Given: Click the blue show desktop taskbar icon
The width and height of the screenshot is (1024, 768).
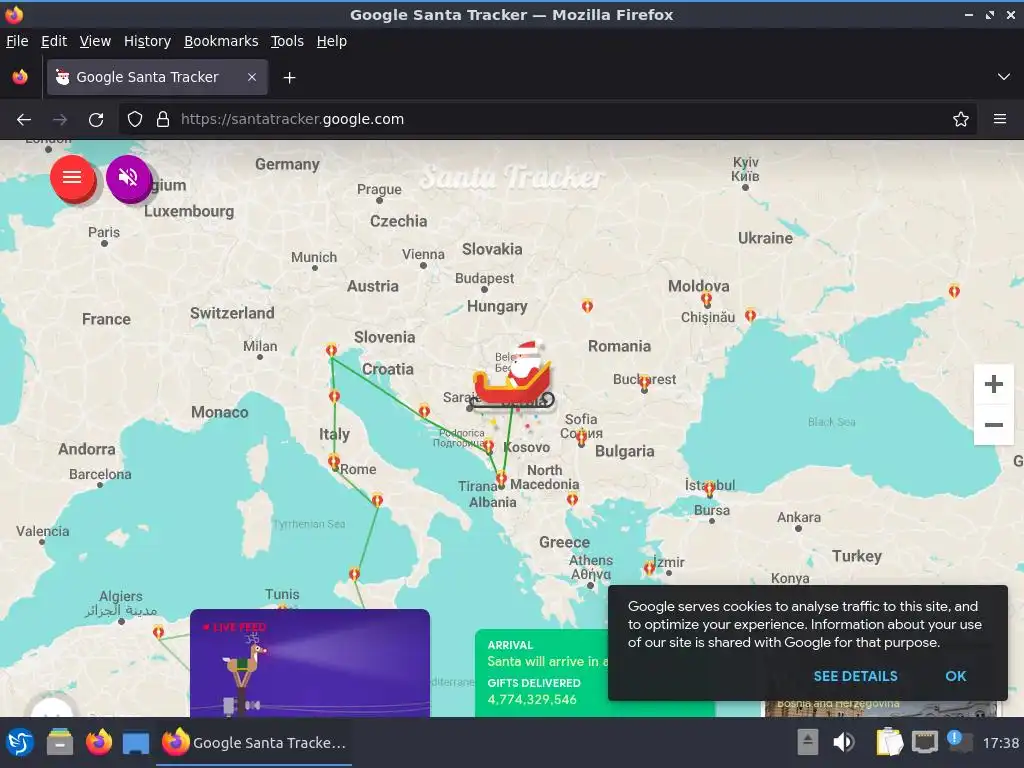Looking at the screenshot, I should (x=136, y=743).
